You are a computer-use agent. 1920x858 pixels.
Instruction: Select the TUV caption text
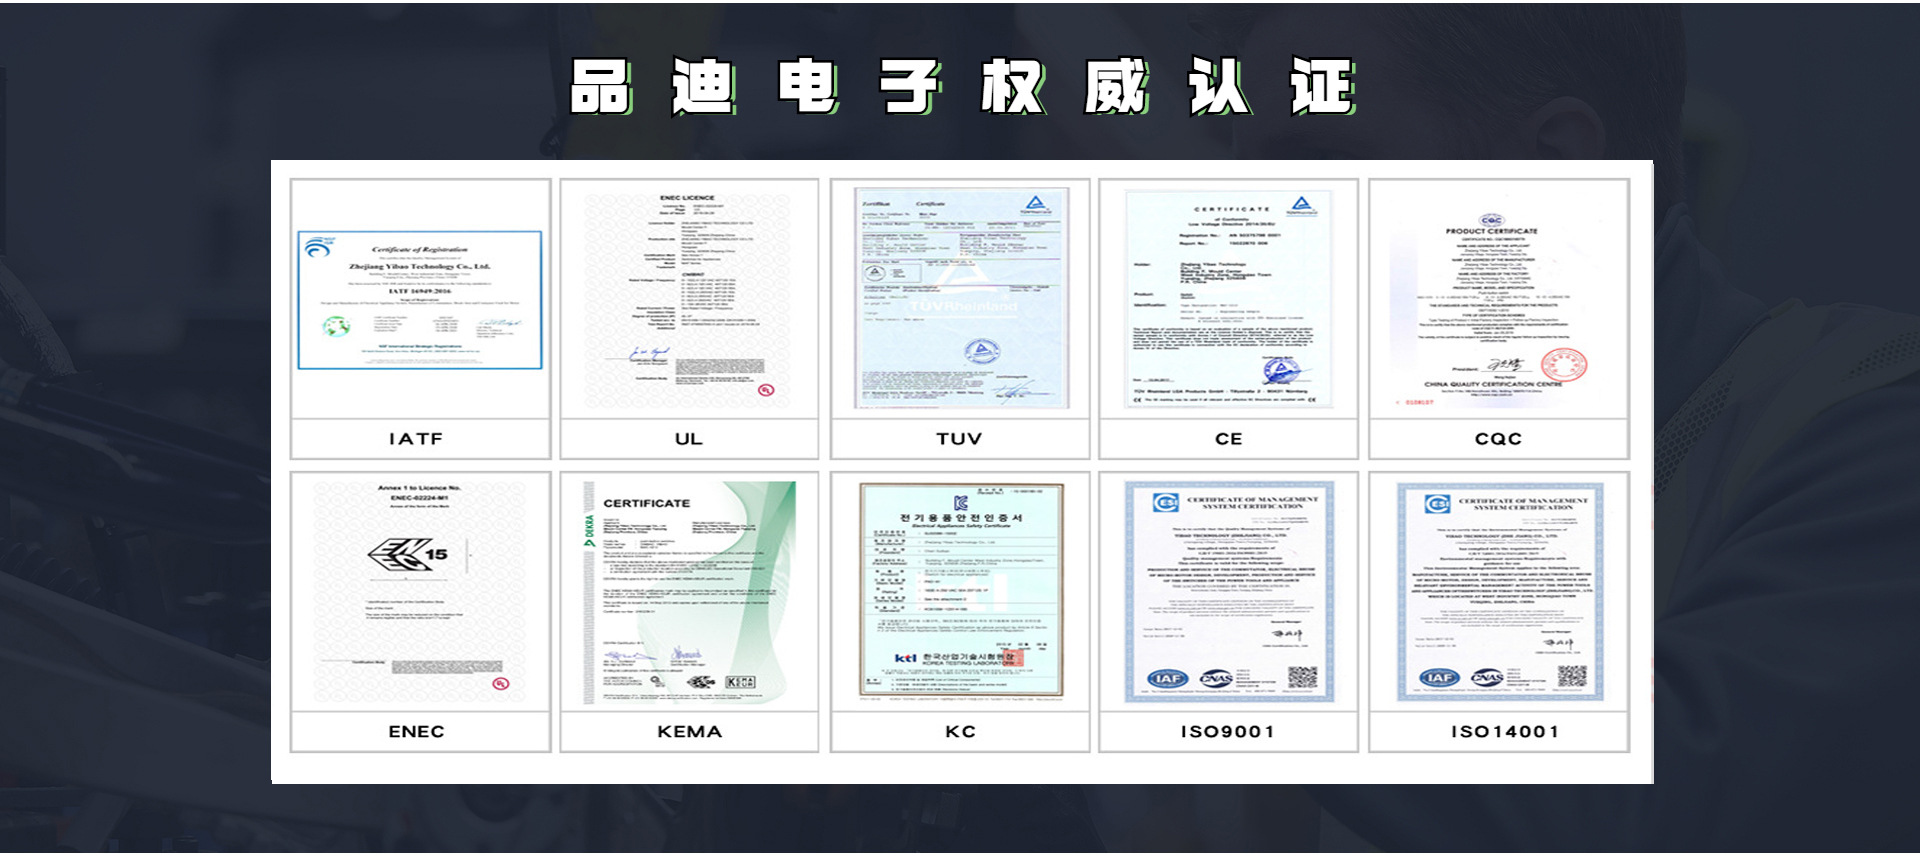(x=959, y=439)
